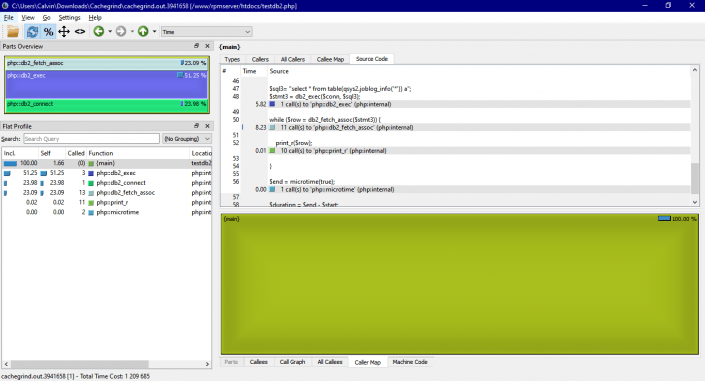Open the Time event type combo box

click(x=206, y=32)
